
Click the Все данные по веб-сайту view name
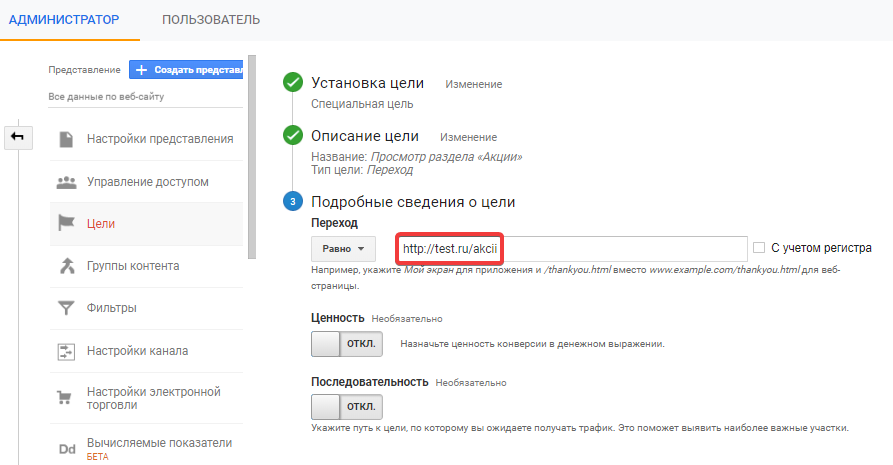pos(106,97)
